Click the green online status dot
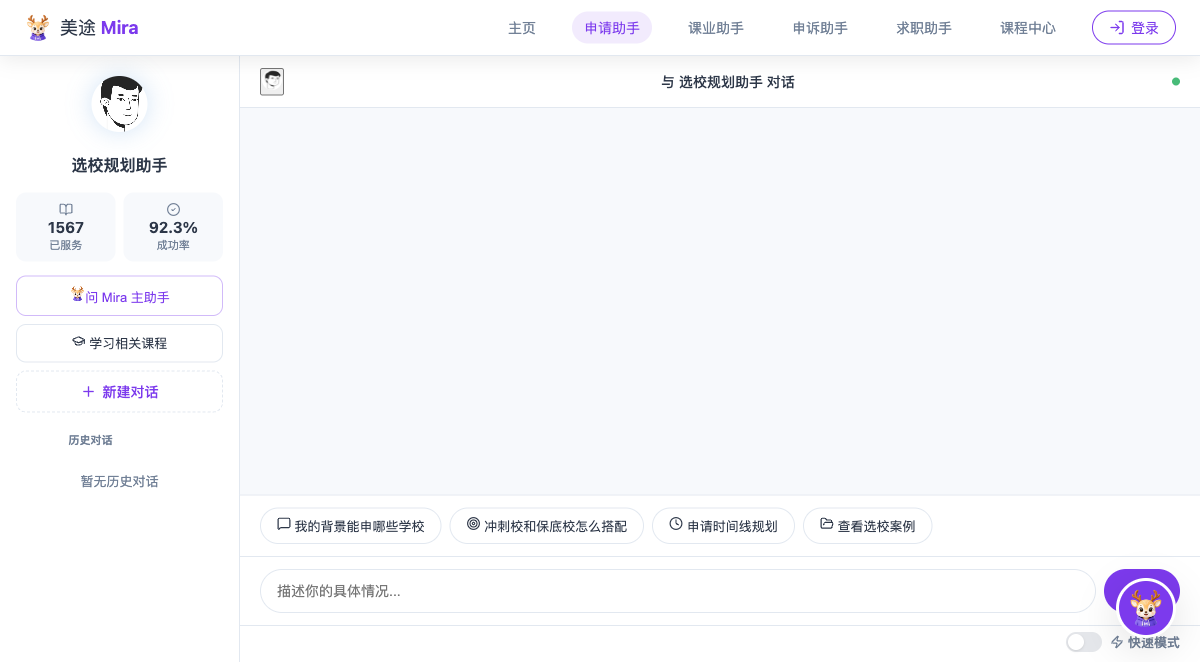 [1176, 82]
